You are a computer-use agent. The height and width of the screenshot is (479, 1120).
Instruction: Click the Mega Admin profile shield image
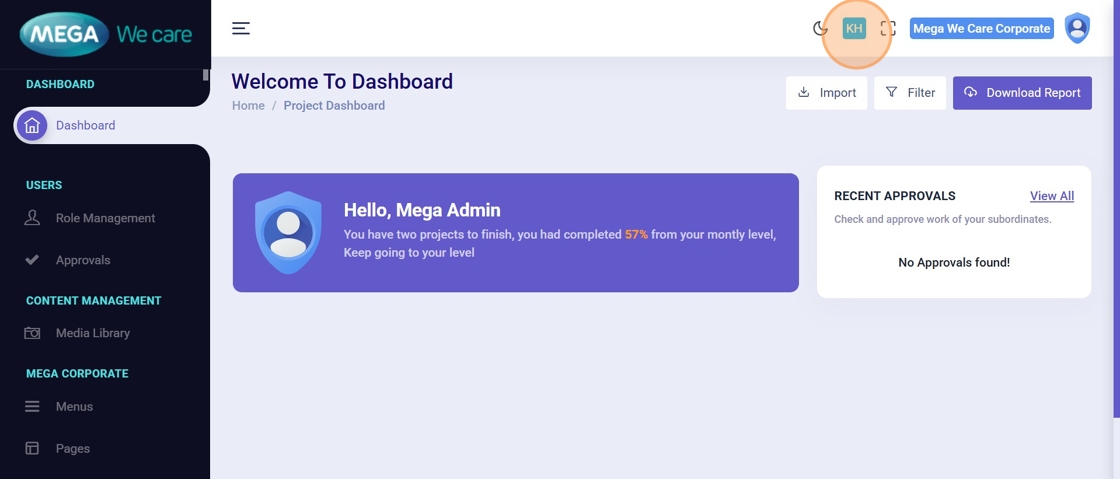tap(288, 232)
